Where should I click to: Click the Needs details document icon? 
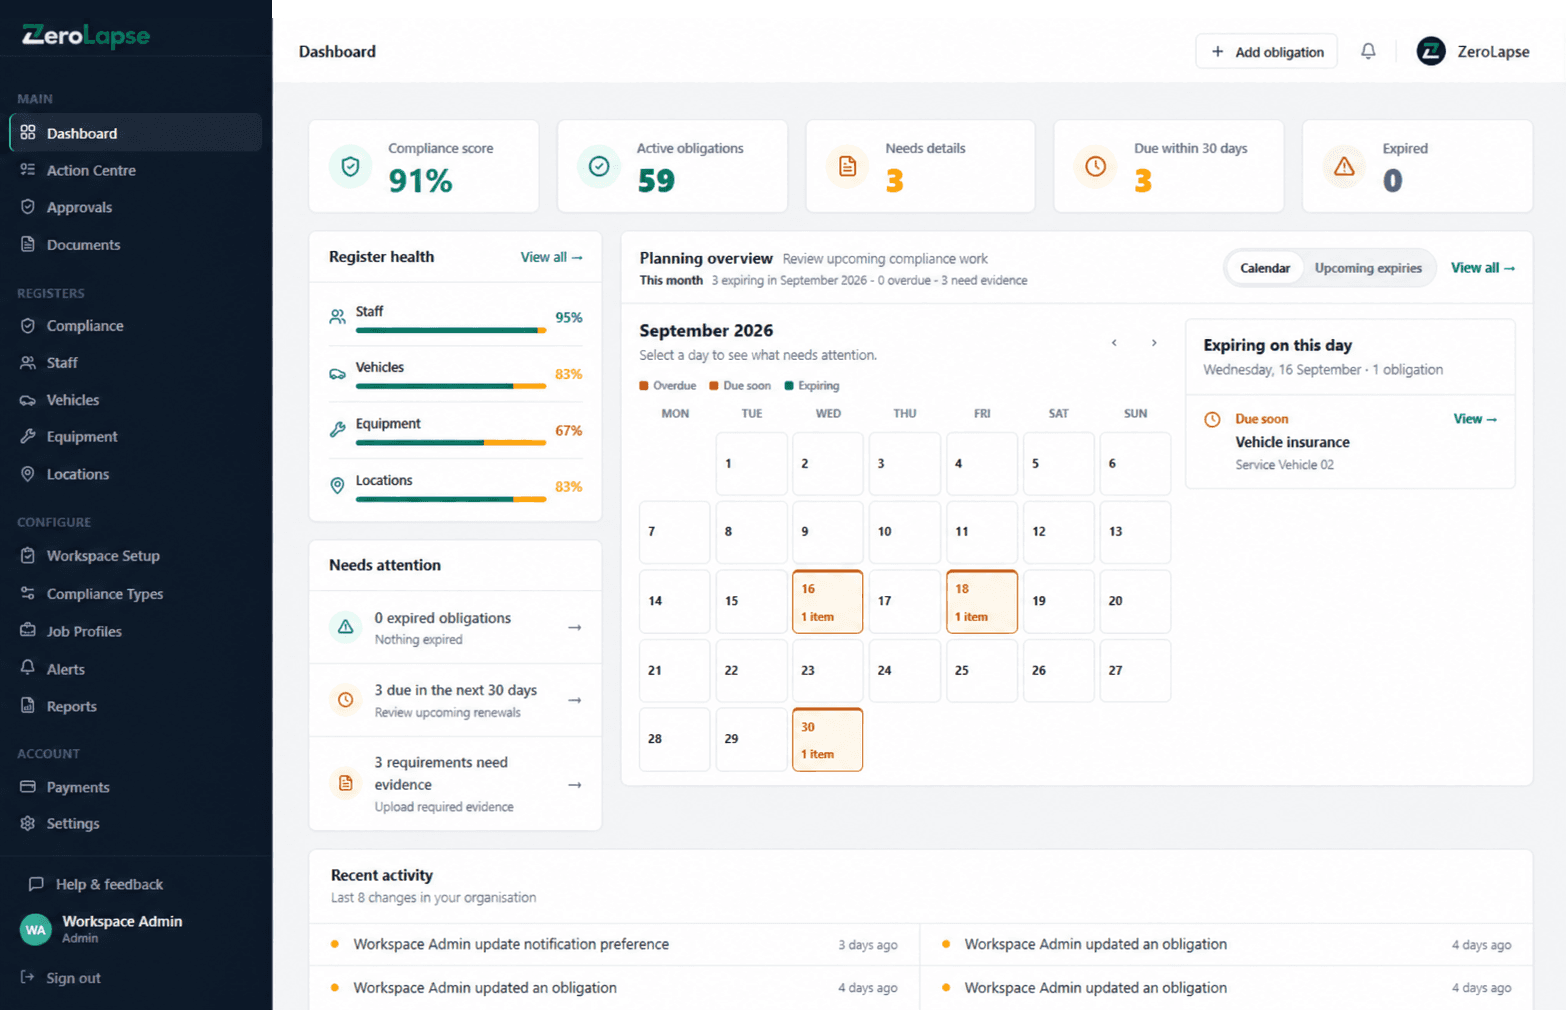pyautogui.click(x=847, y=166)
